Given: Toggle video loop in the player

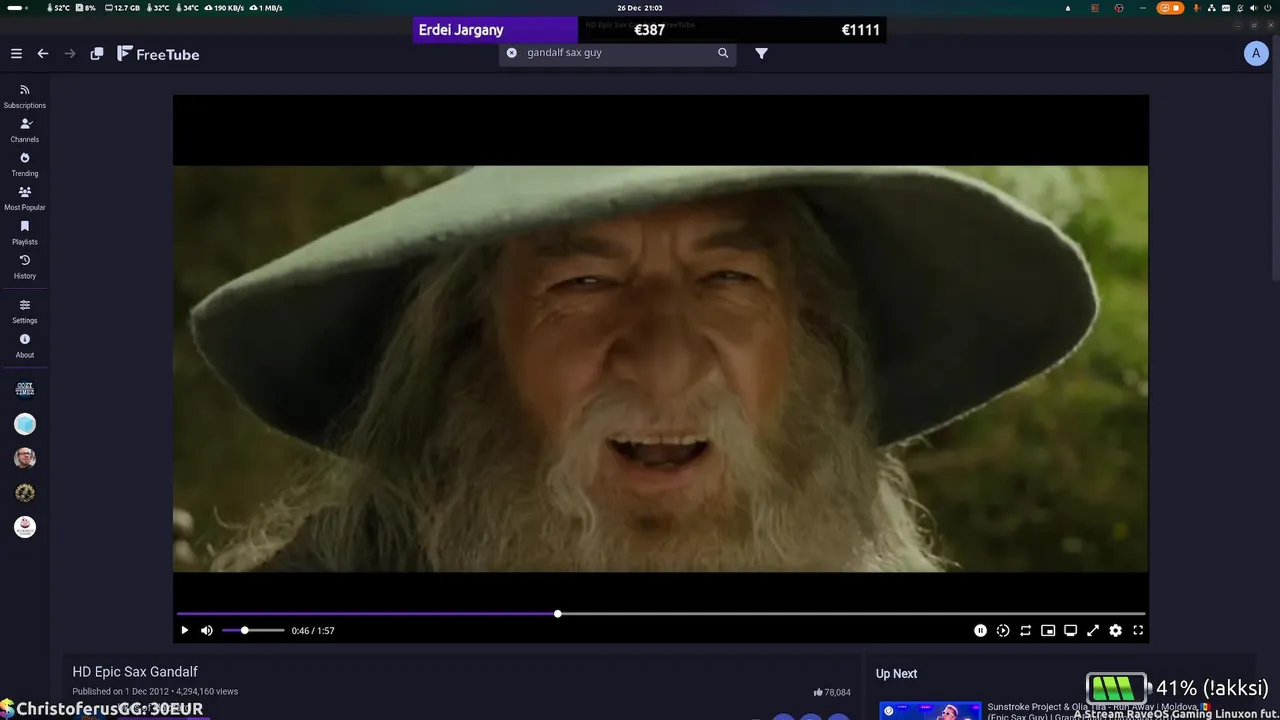Looking at the screenshot, I should [1025, 630].
